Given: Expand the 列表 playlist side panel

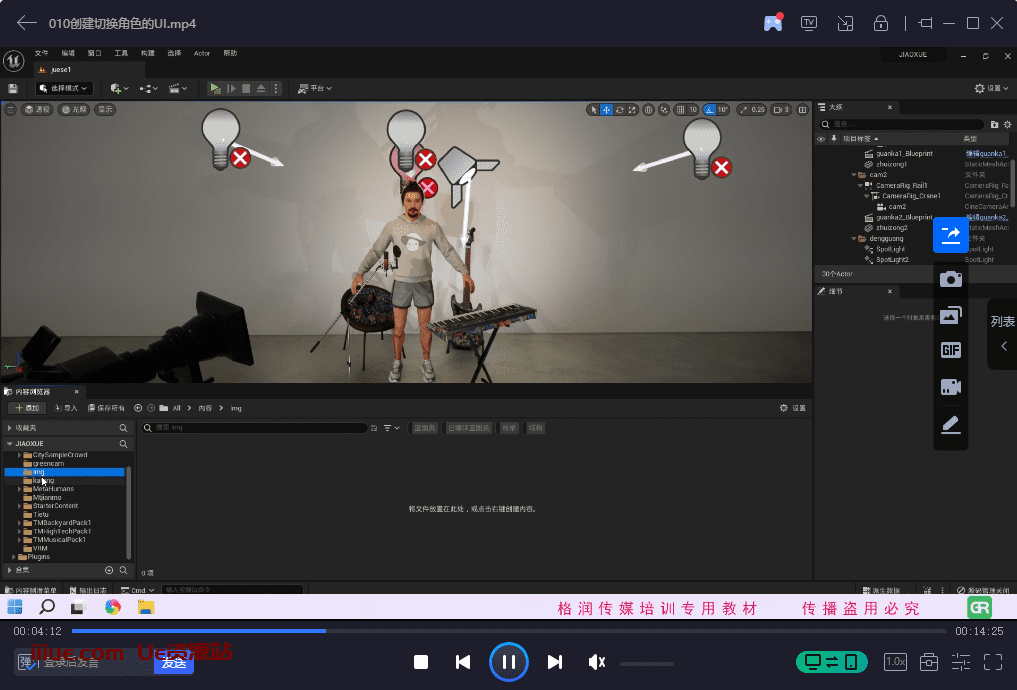Looking at the screenshot, I should (x=1003, y=334).
